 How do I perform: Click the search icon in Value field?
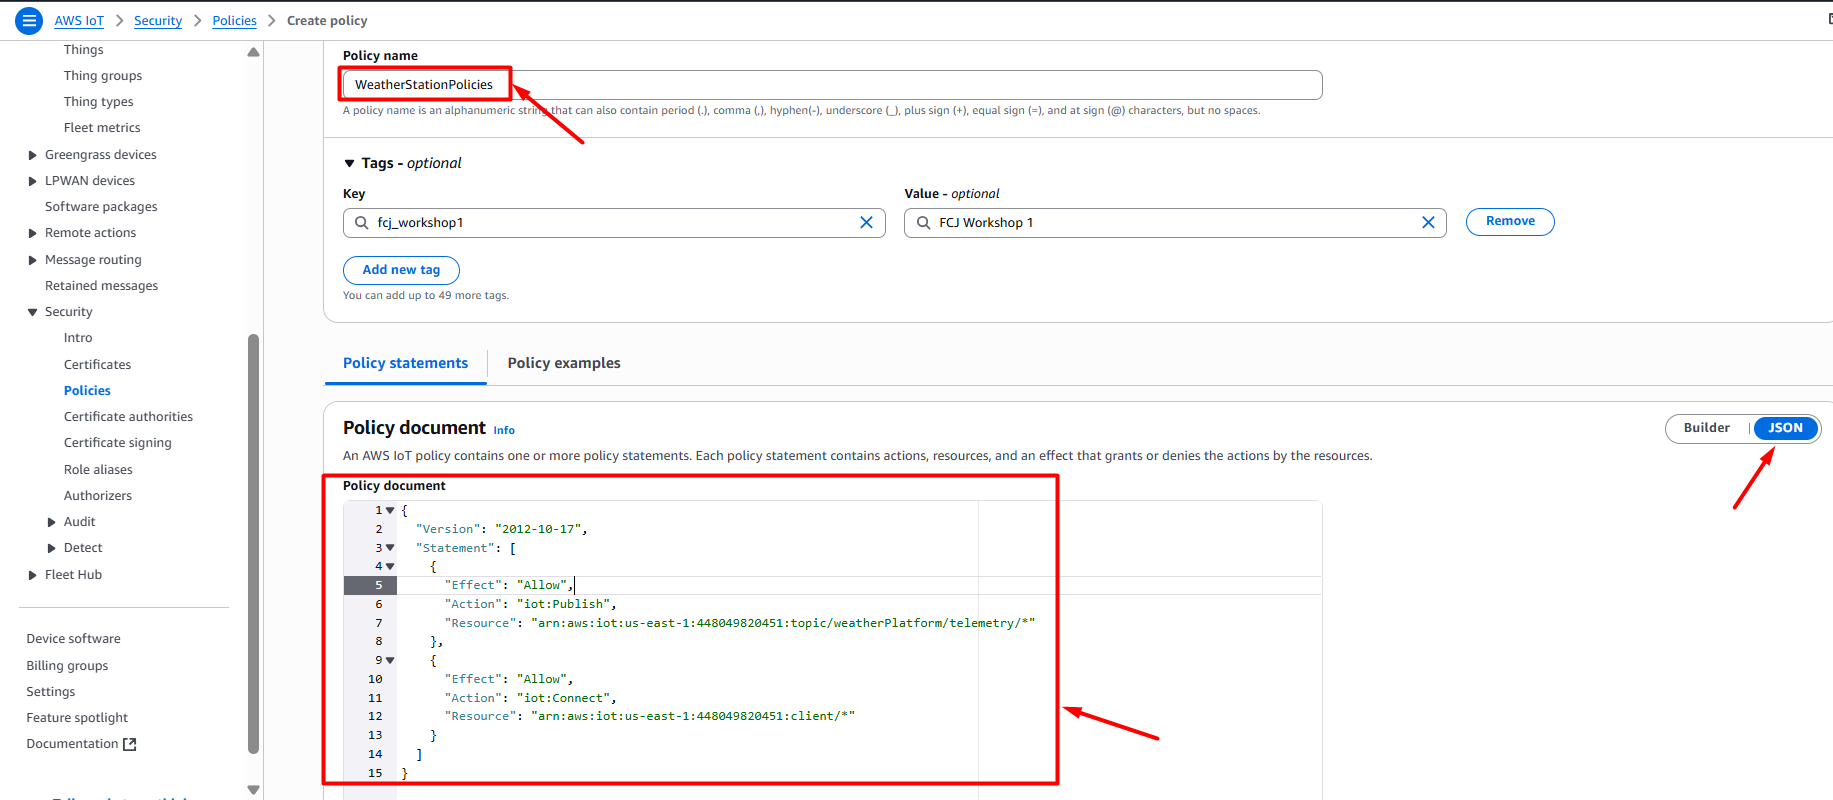[923, 223]
